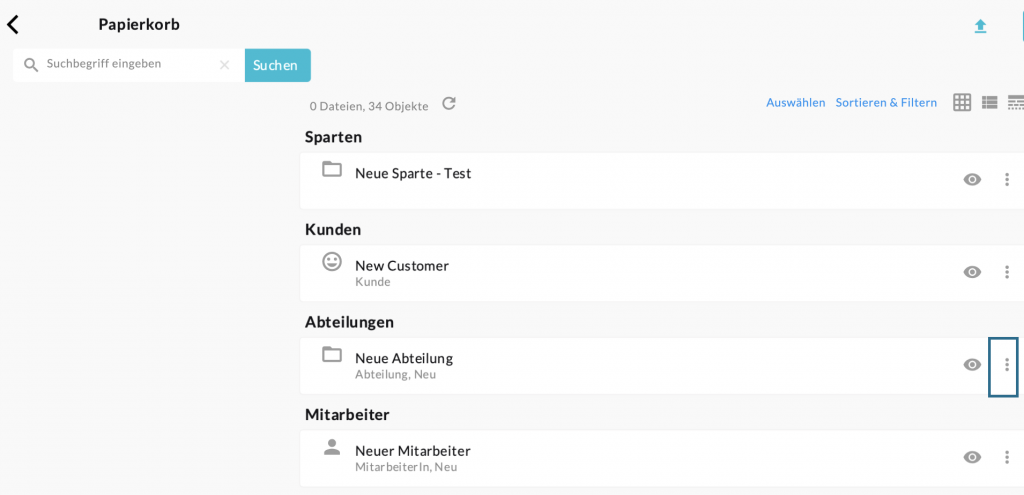Refresh the object list
This screenshot has height=495, width=1024.
click(449, 104)
